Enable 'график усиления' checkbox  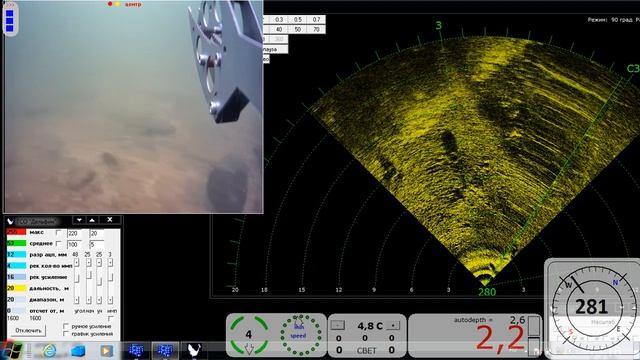[66, 334]
